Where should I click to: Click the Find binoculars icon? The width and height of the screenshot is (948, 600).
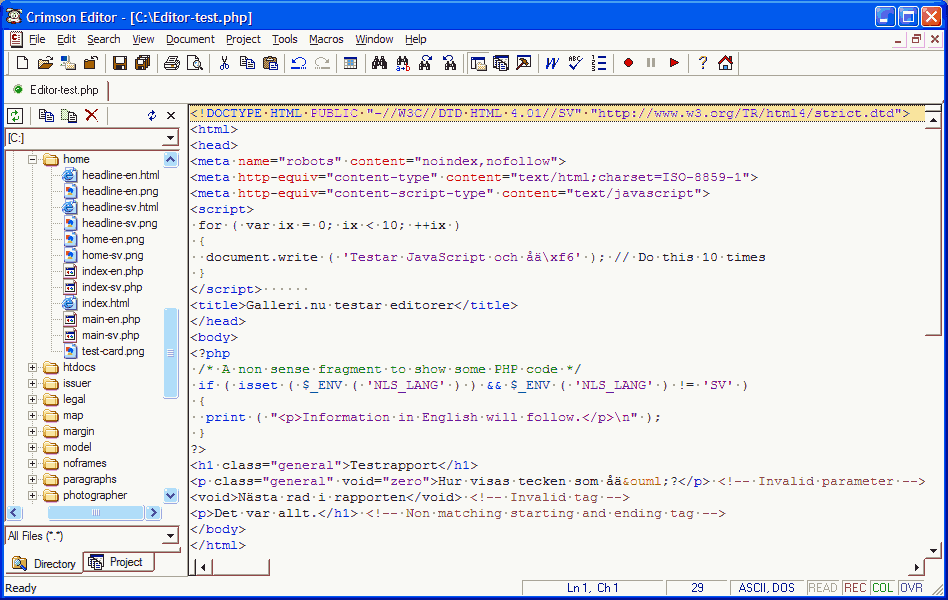point(379,63)
